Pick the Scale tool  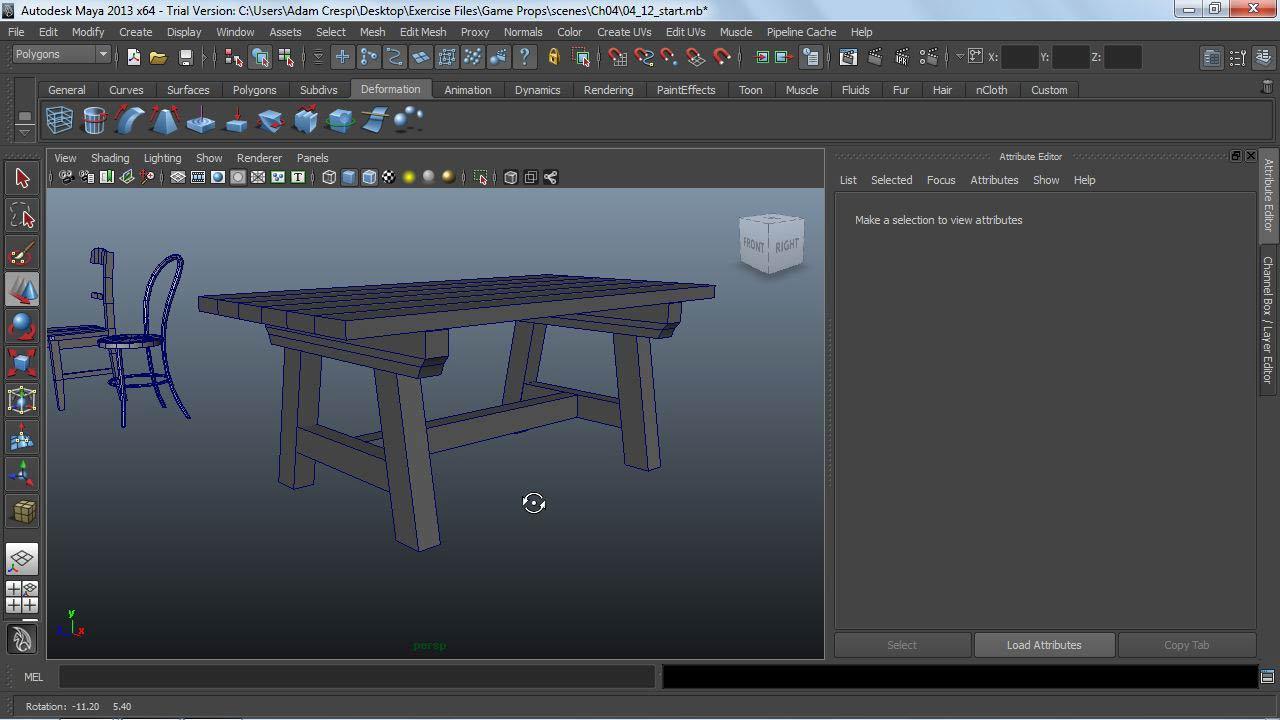pyautogui.click(x=22, y=363)
